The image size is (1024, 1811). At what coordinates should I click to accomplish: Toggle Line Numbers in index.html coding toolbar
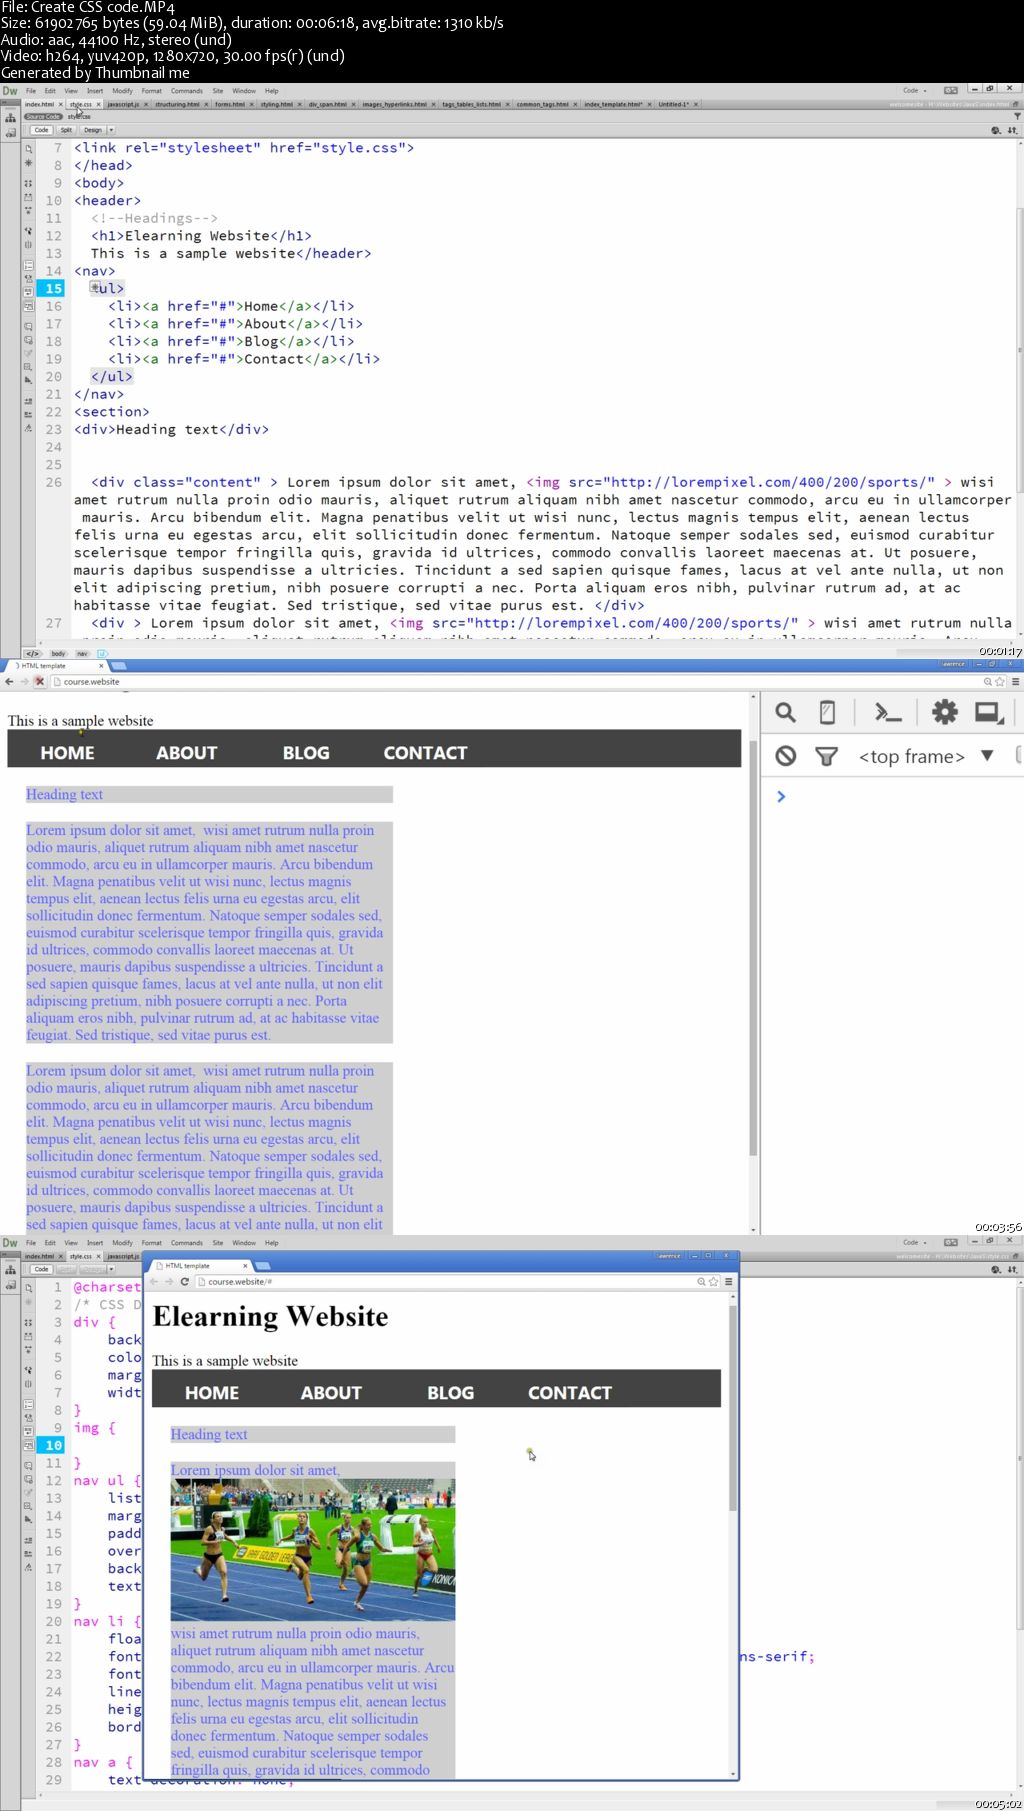tap(28, 266)
